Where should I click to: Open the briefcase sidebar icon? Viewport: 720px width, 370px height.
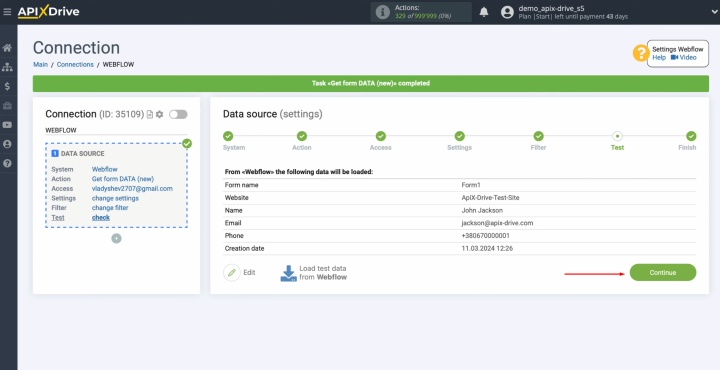(7, 106)
